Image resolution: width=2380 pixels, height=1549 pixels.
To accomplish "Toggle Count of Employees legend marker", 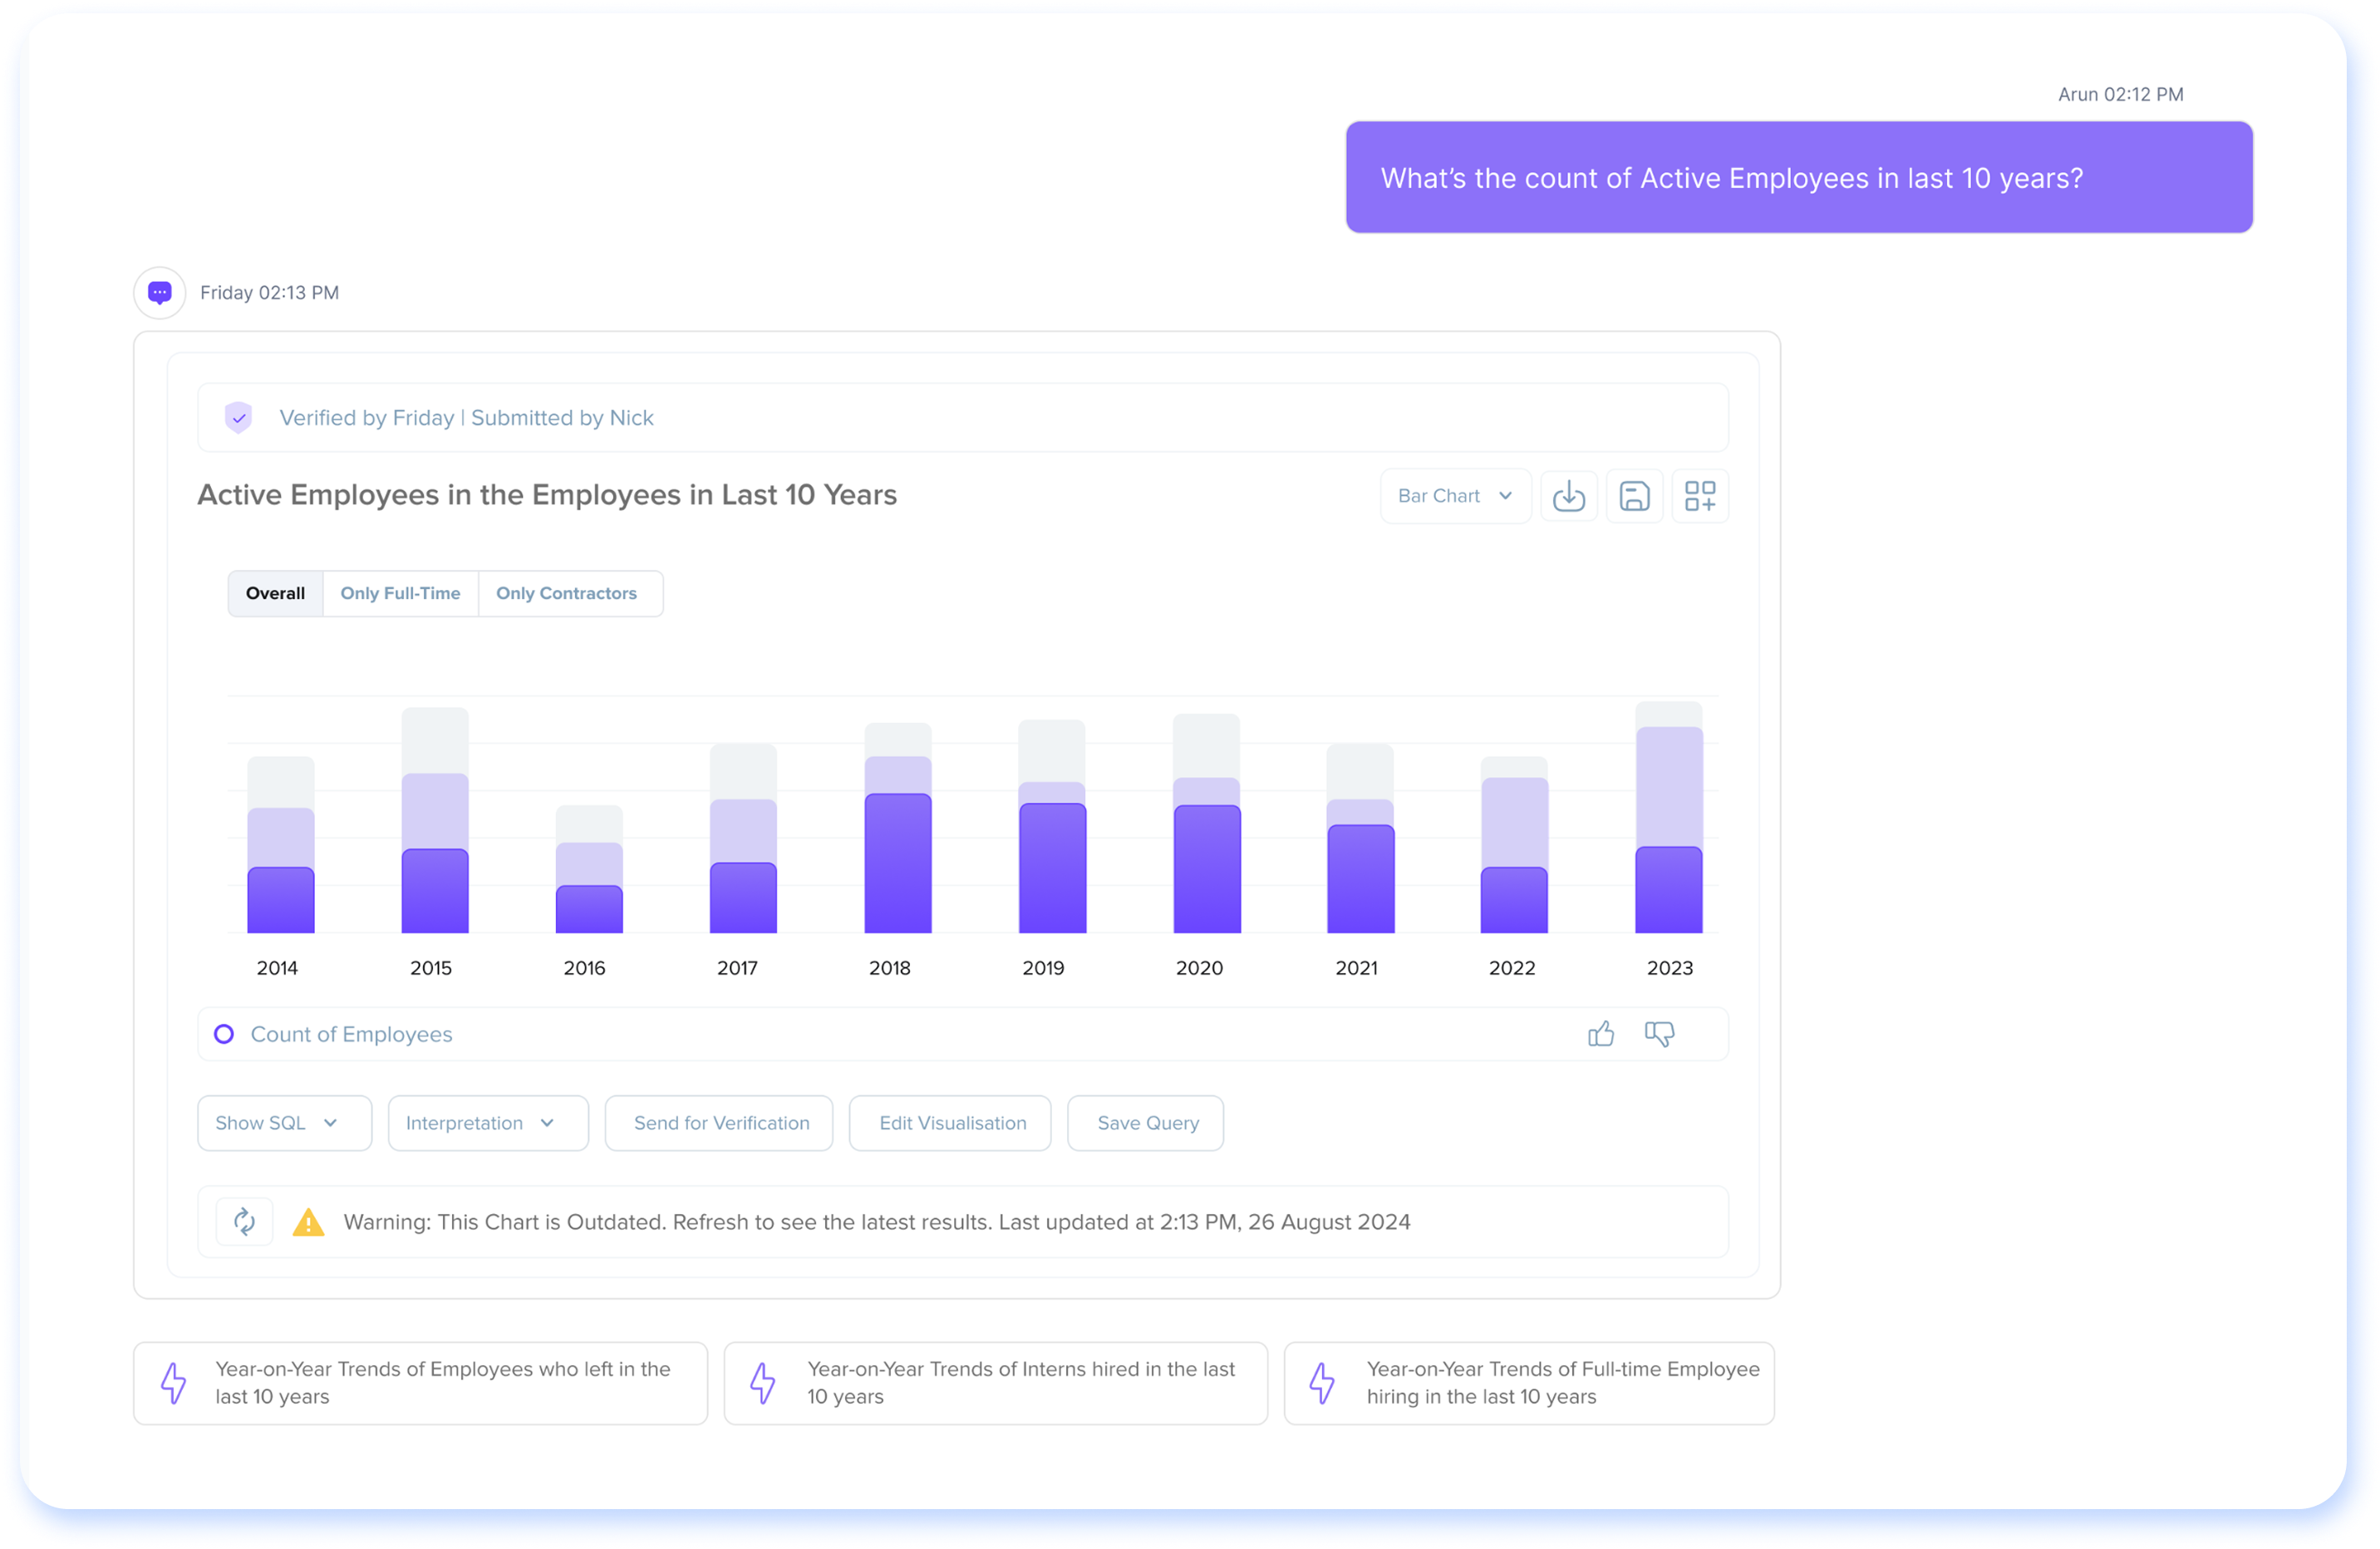I will coord(225,1034).
